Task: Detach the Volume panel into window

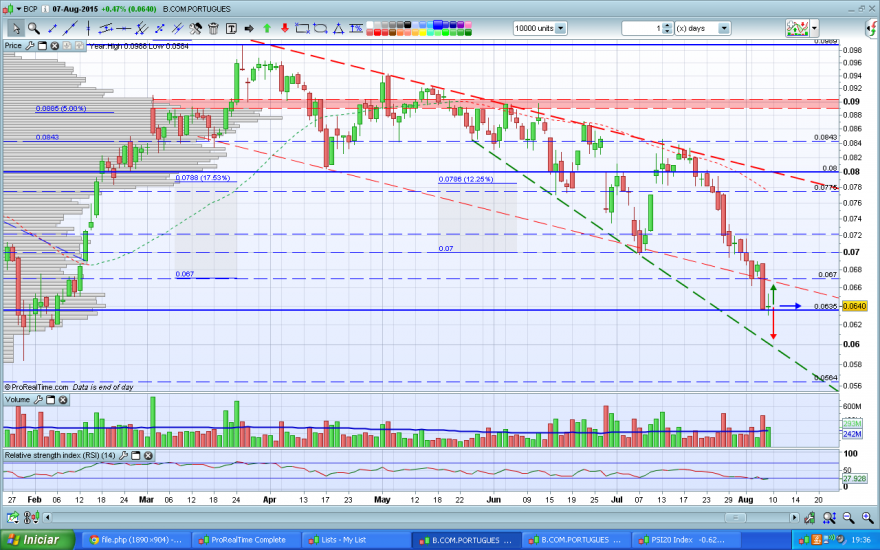Action: click(51, 400)
